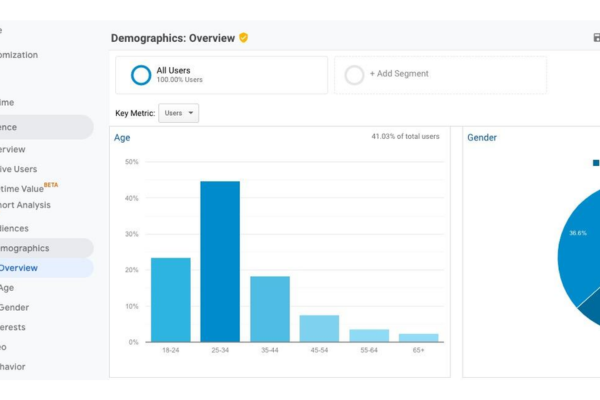Click the gender legend color square

(596, 163)
